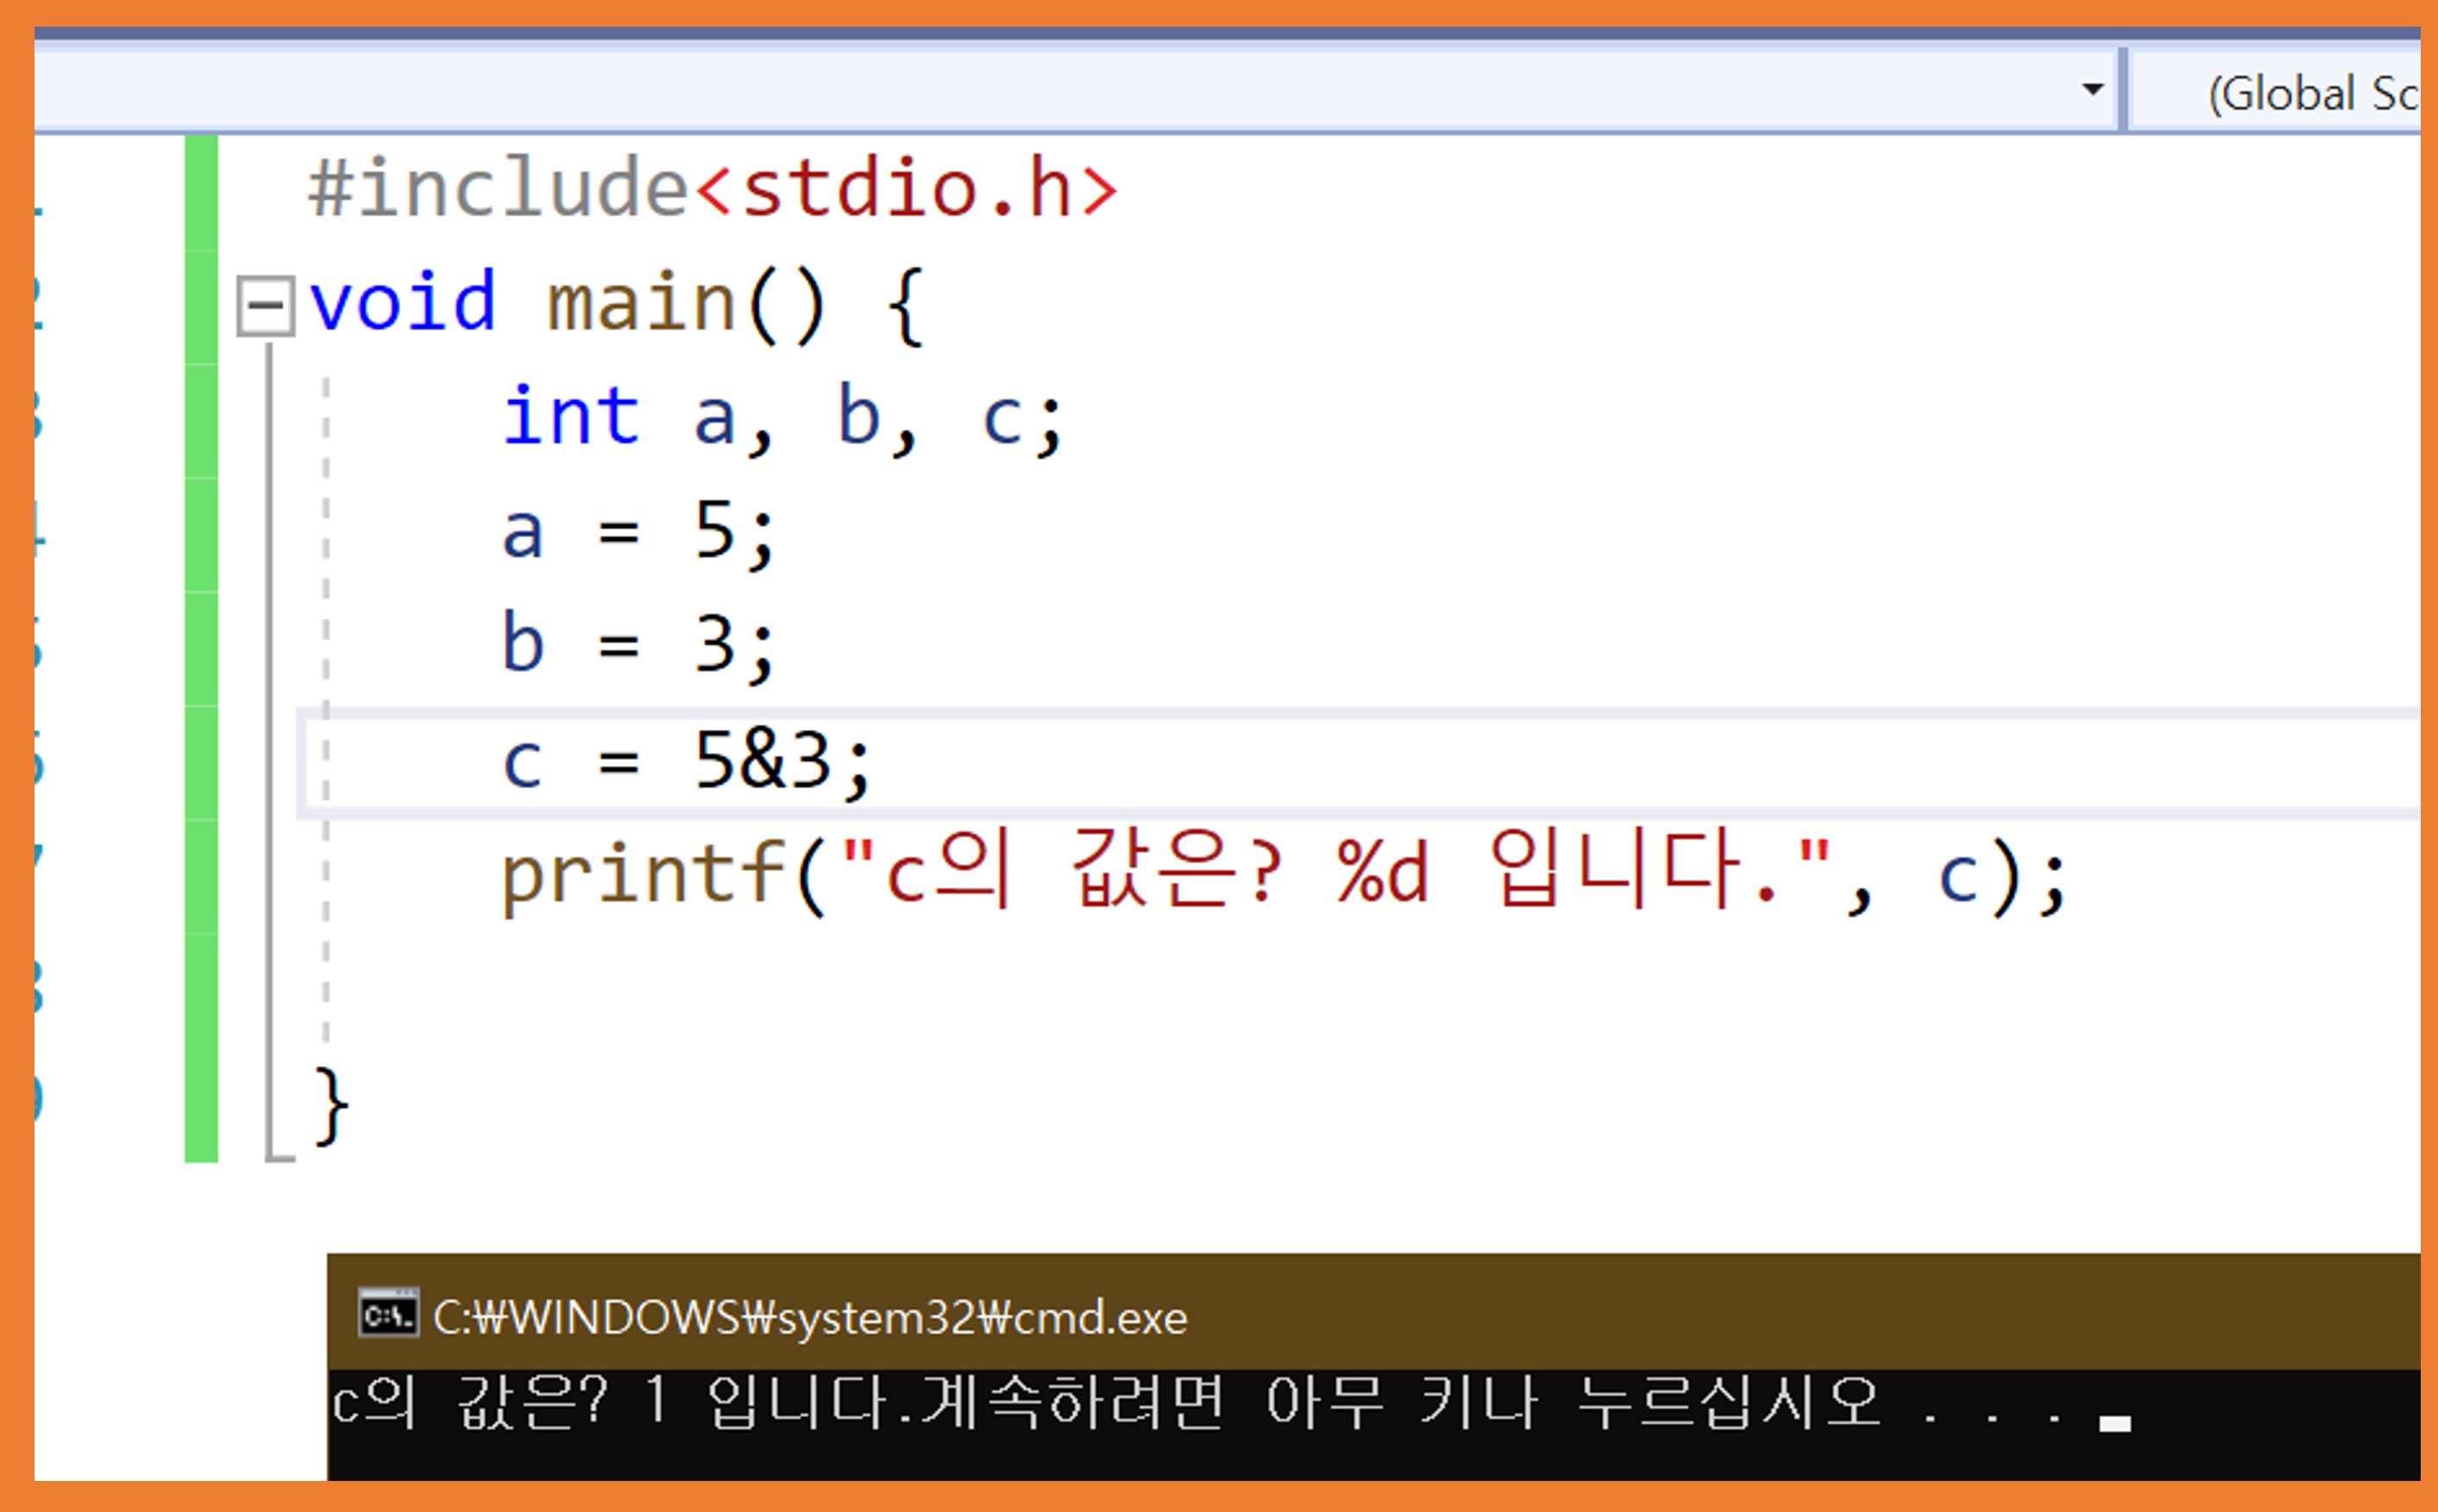Click the cmd.exe console window icon
Image resolution: width=2438 pixels, height=1512 pixels.
point(388,1314)
